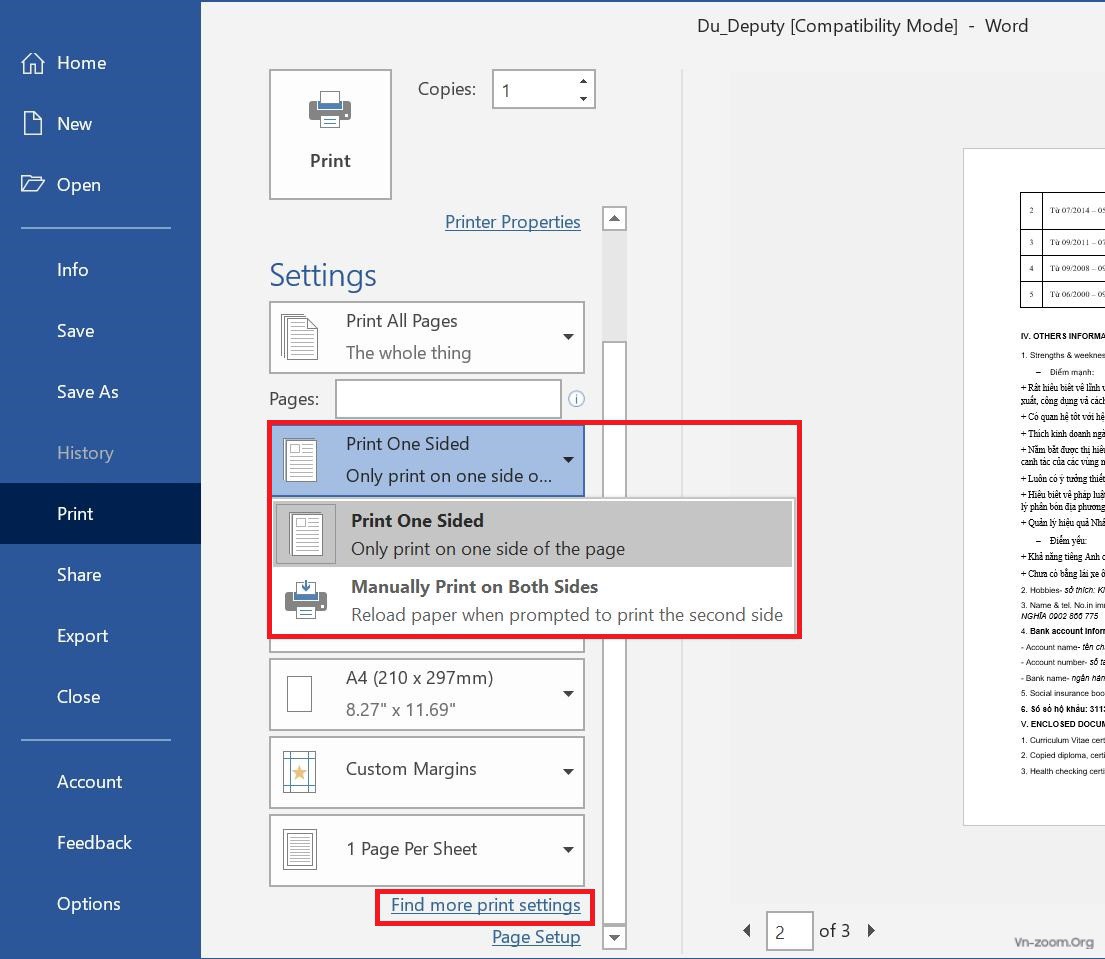Screen dimensions: 1105x959
Task: Click the Pages info icon
Action: tap(576, 399)
